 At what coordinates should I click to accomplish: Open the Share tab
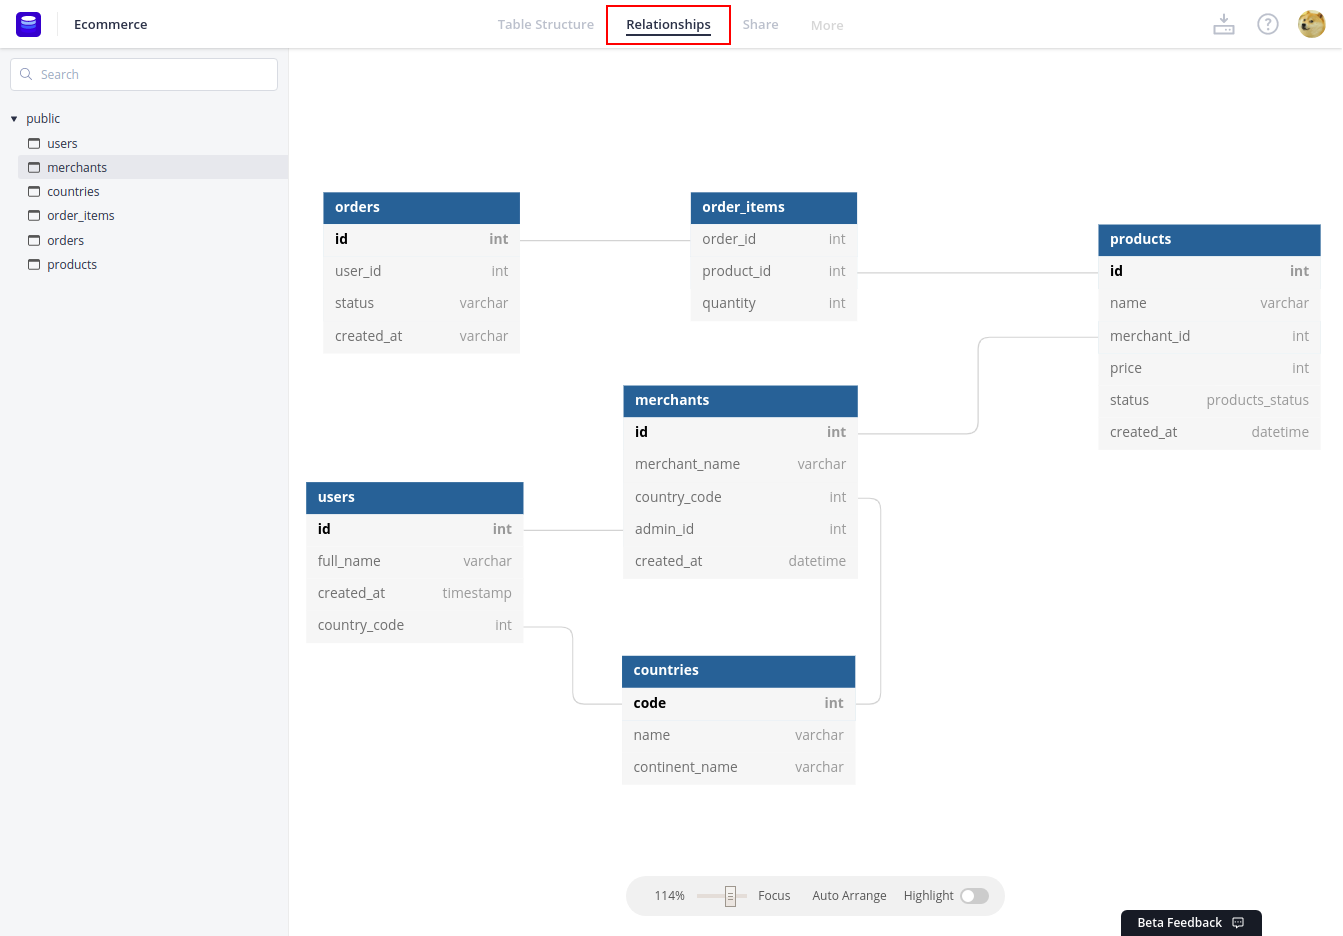point(760,24)
